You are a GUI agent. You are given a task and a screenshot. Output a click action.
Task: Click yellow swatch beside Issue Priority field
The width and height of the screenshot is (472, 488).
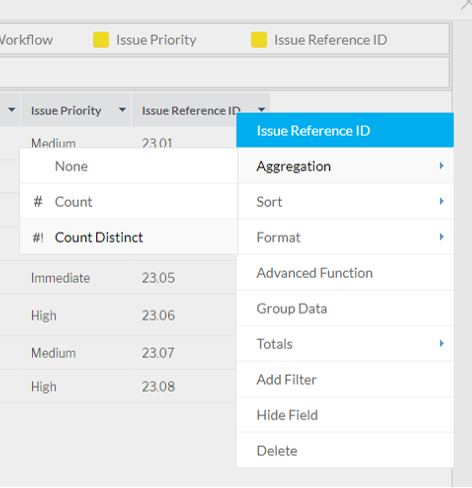tap(101, 40)
